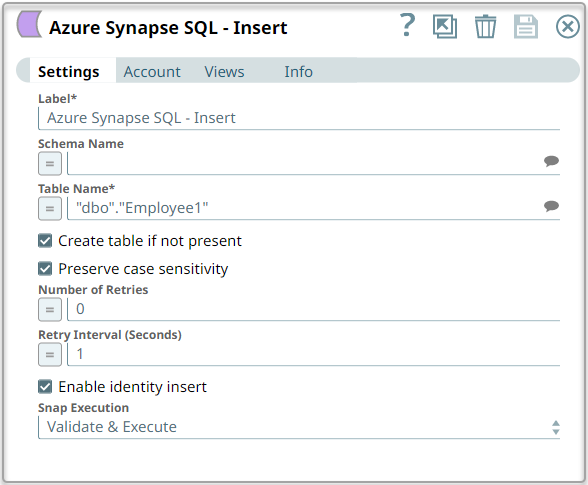The image size is (588, 485).
Task: Click the Retry Interval seconds field
Action: tap(314, 355)
